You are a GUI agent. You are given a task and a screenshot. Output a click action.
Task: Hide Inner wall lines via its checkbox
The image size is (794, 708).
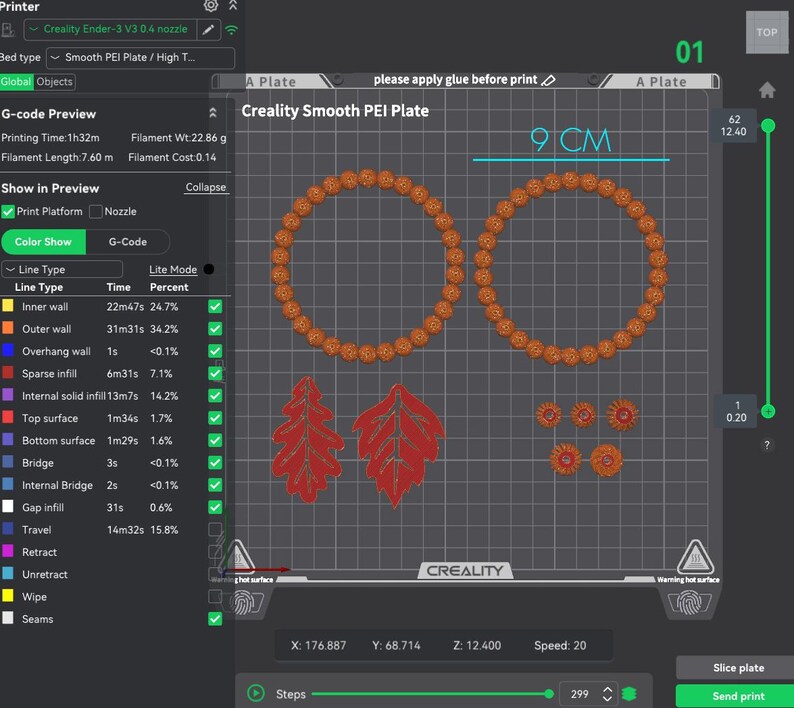click(215, 306)
